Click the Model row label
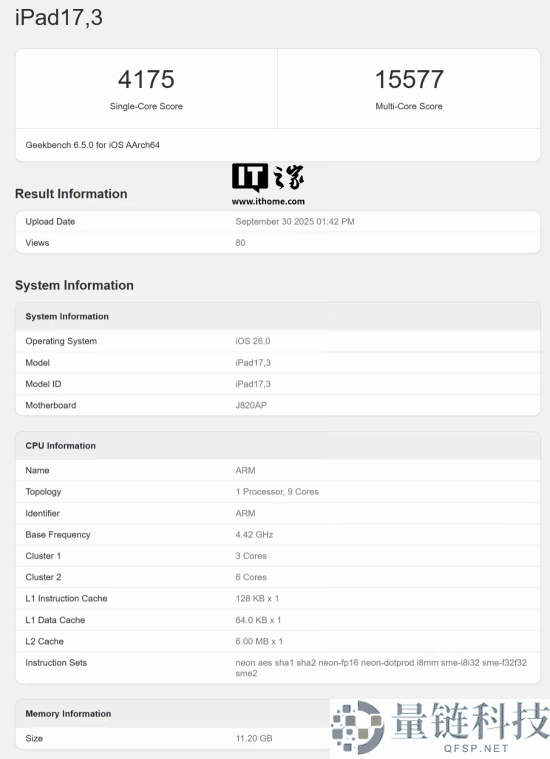550x759 pixels. (x=38, y=363)
